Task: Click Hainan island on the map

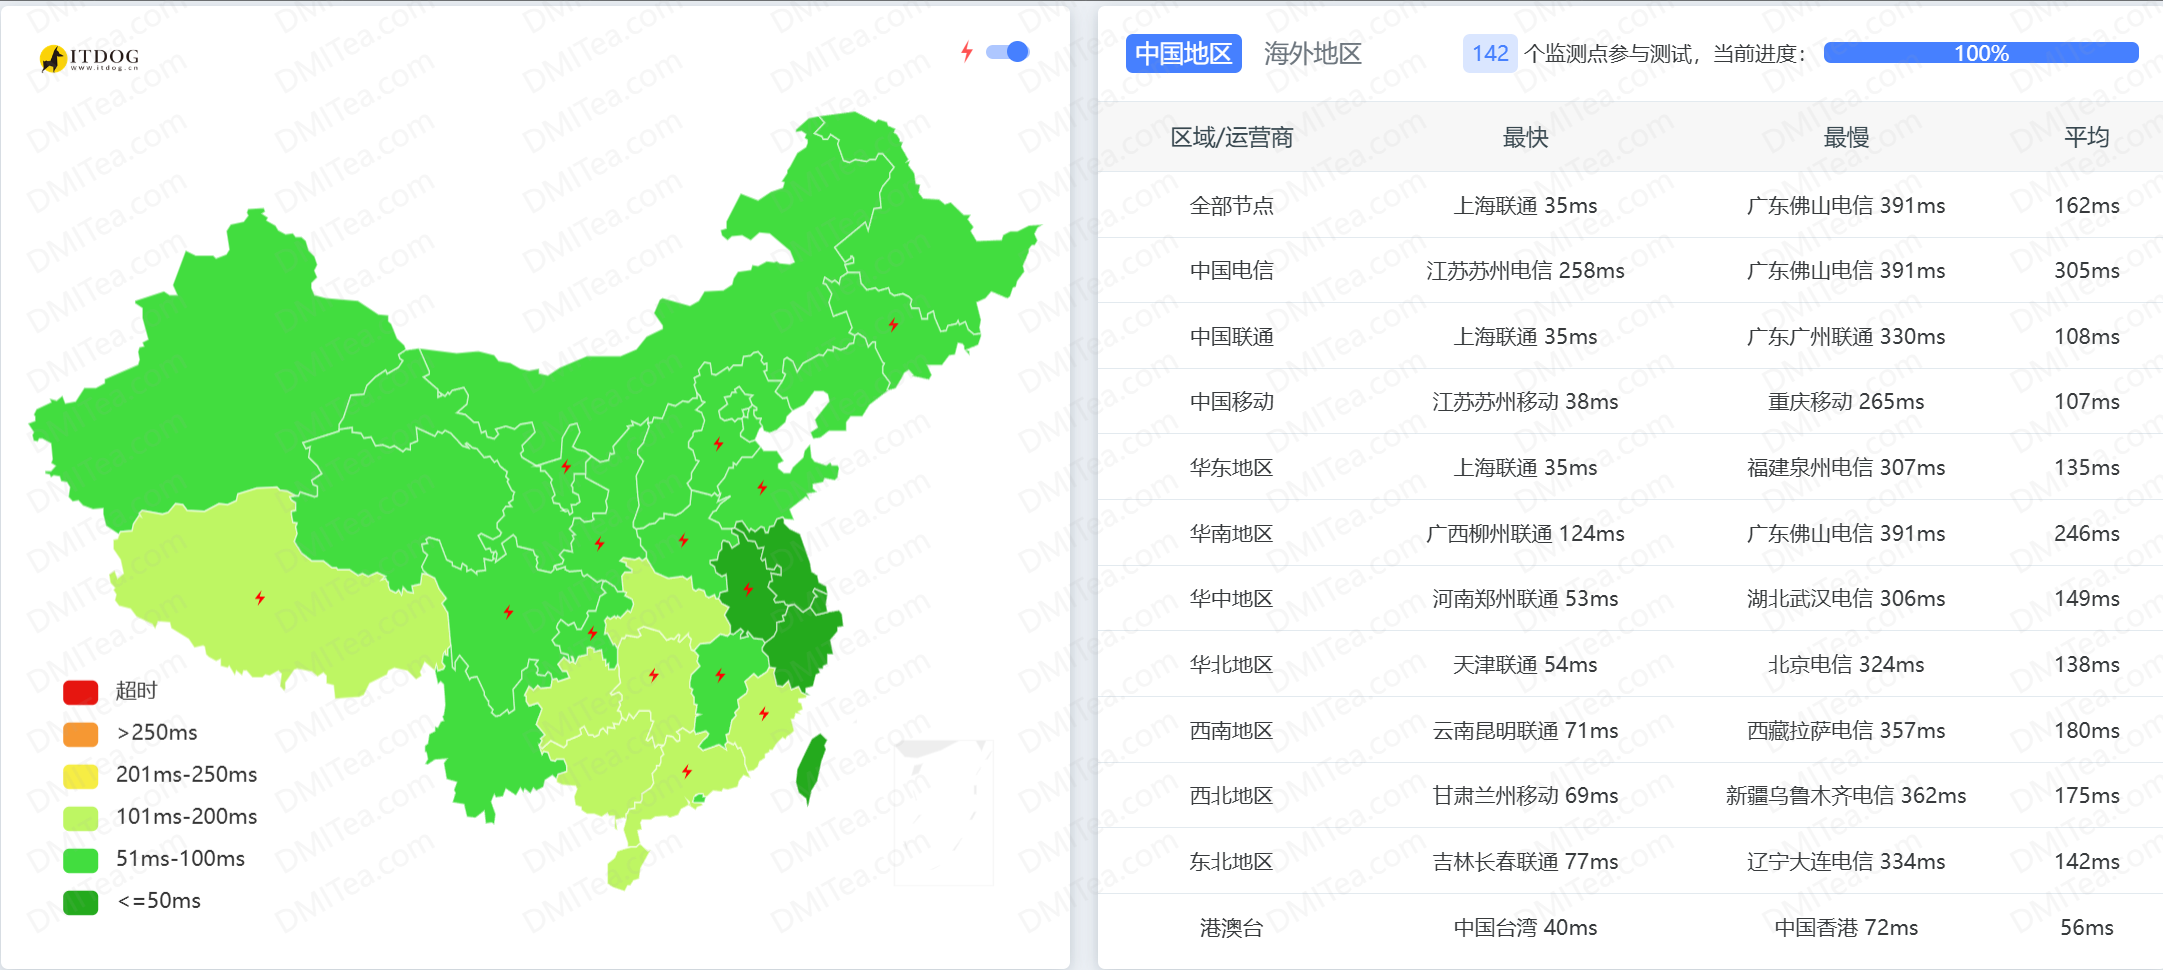Action: (628, 866)
